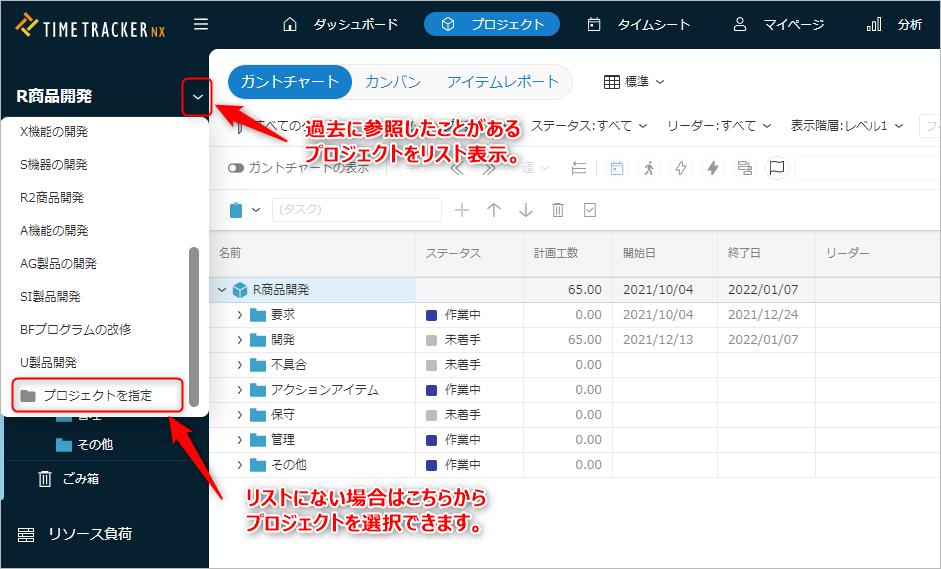The height and width of the screenshot is (569, 941).
Task: Open the 表示階層:レベル1 dropdown
Action: click(846, 126)
